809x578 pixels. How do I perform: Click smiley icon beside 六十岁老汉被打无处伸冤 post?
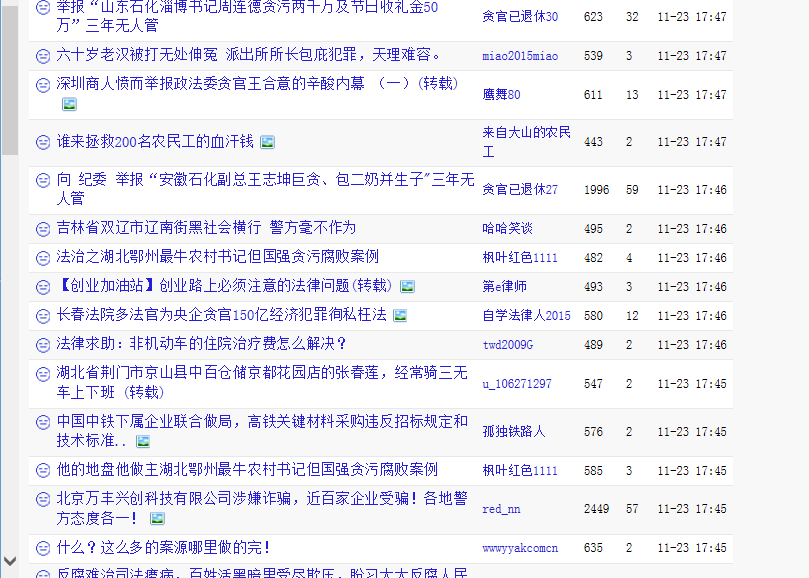[43, 56]
